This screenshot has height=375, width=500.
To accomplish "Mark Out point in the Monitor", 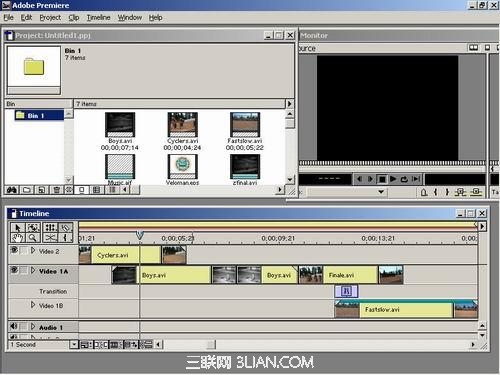I will point(447,192).
